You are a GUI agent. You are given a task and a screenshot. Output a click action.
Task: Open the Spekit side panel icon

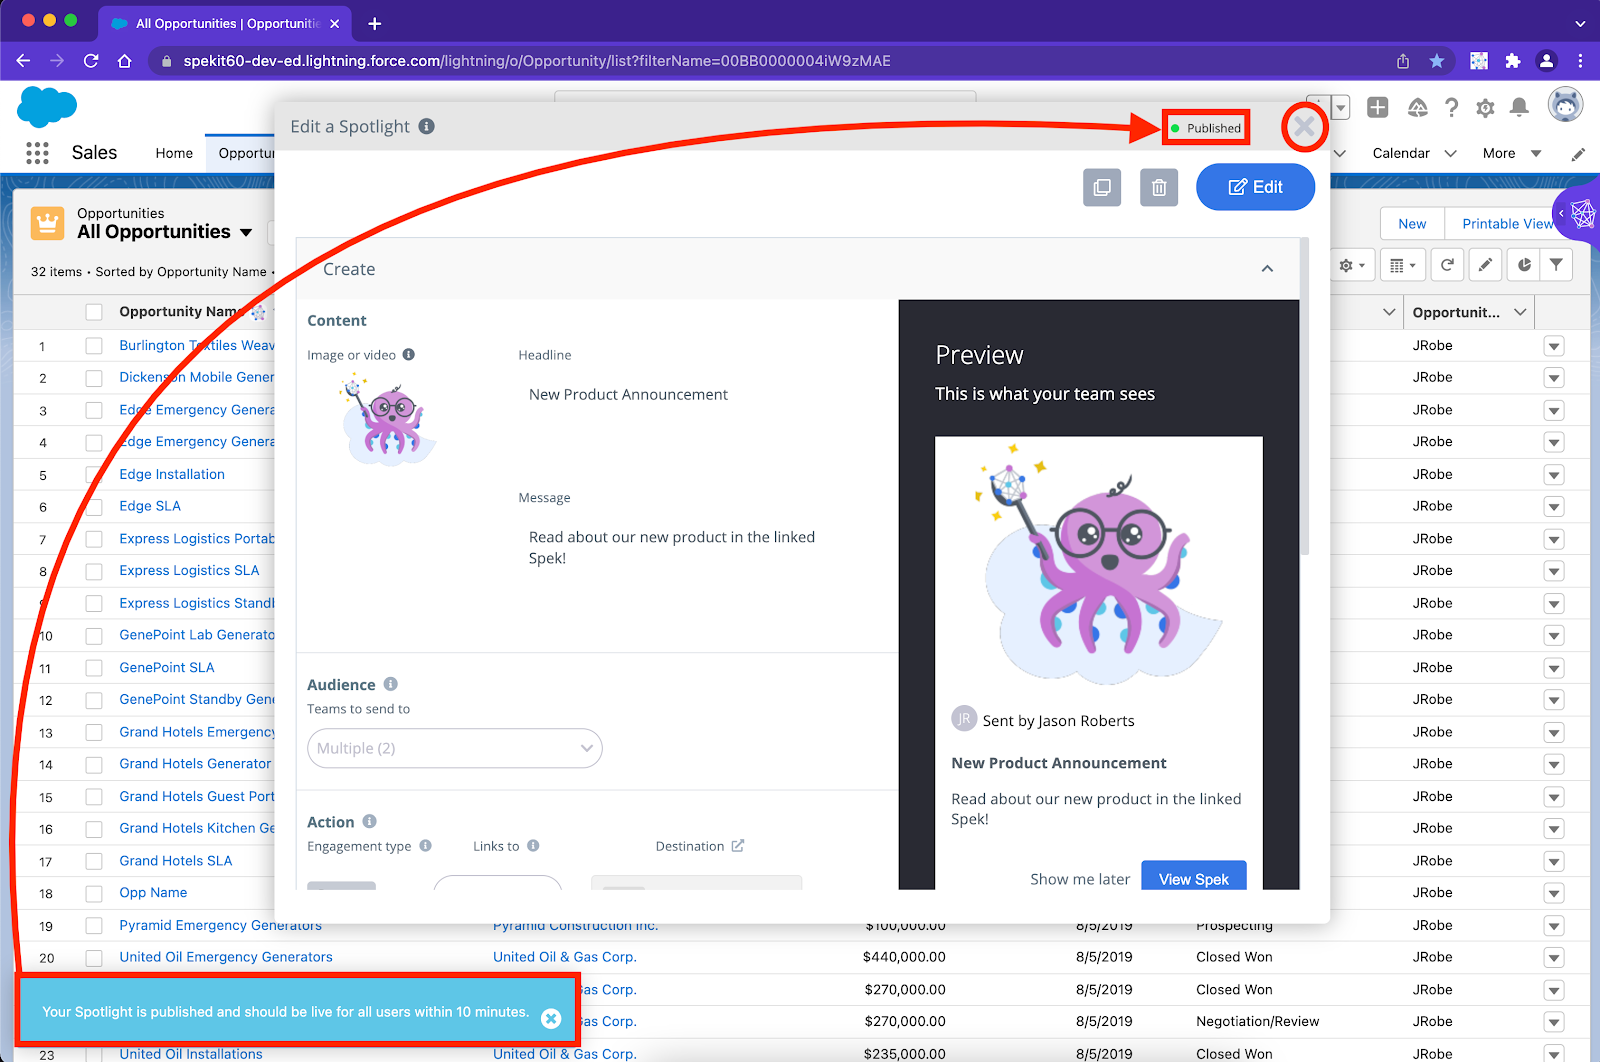tap(1580, 214)
